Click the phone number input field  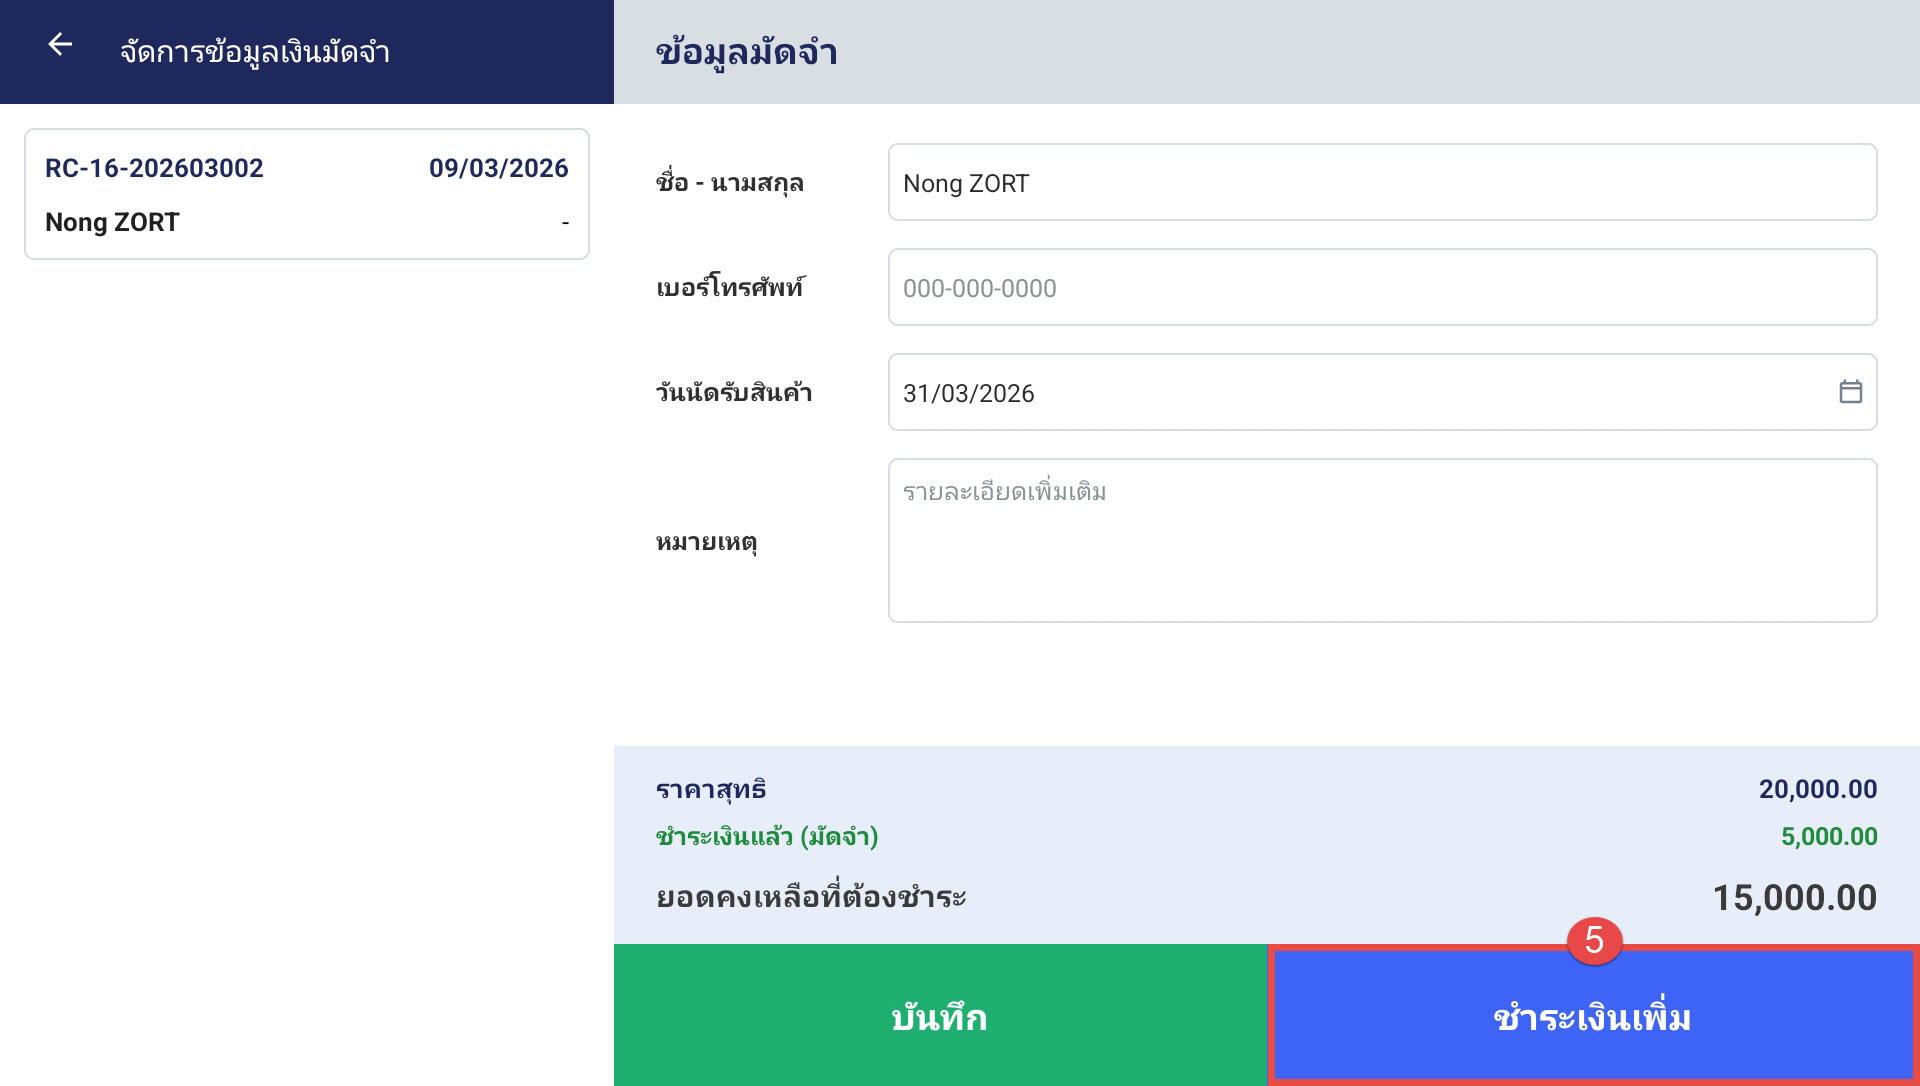1382,288
